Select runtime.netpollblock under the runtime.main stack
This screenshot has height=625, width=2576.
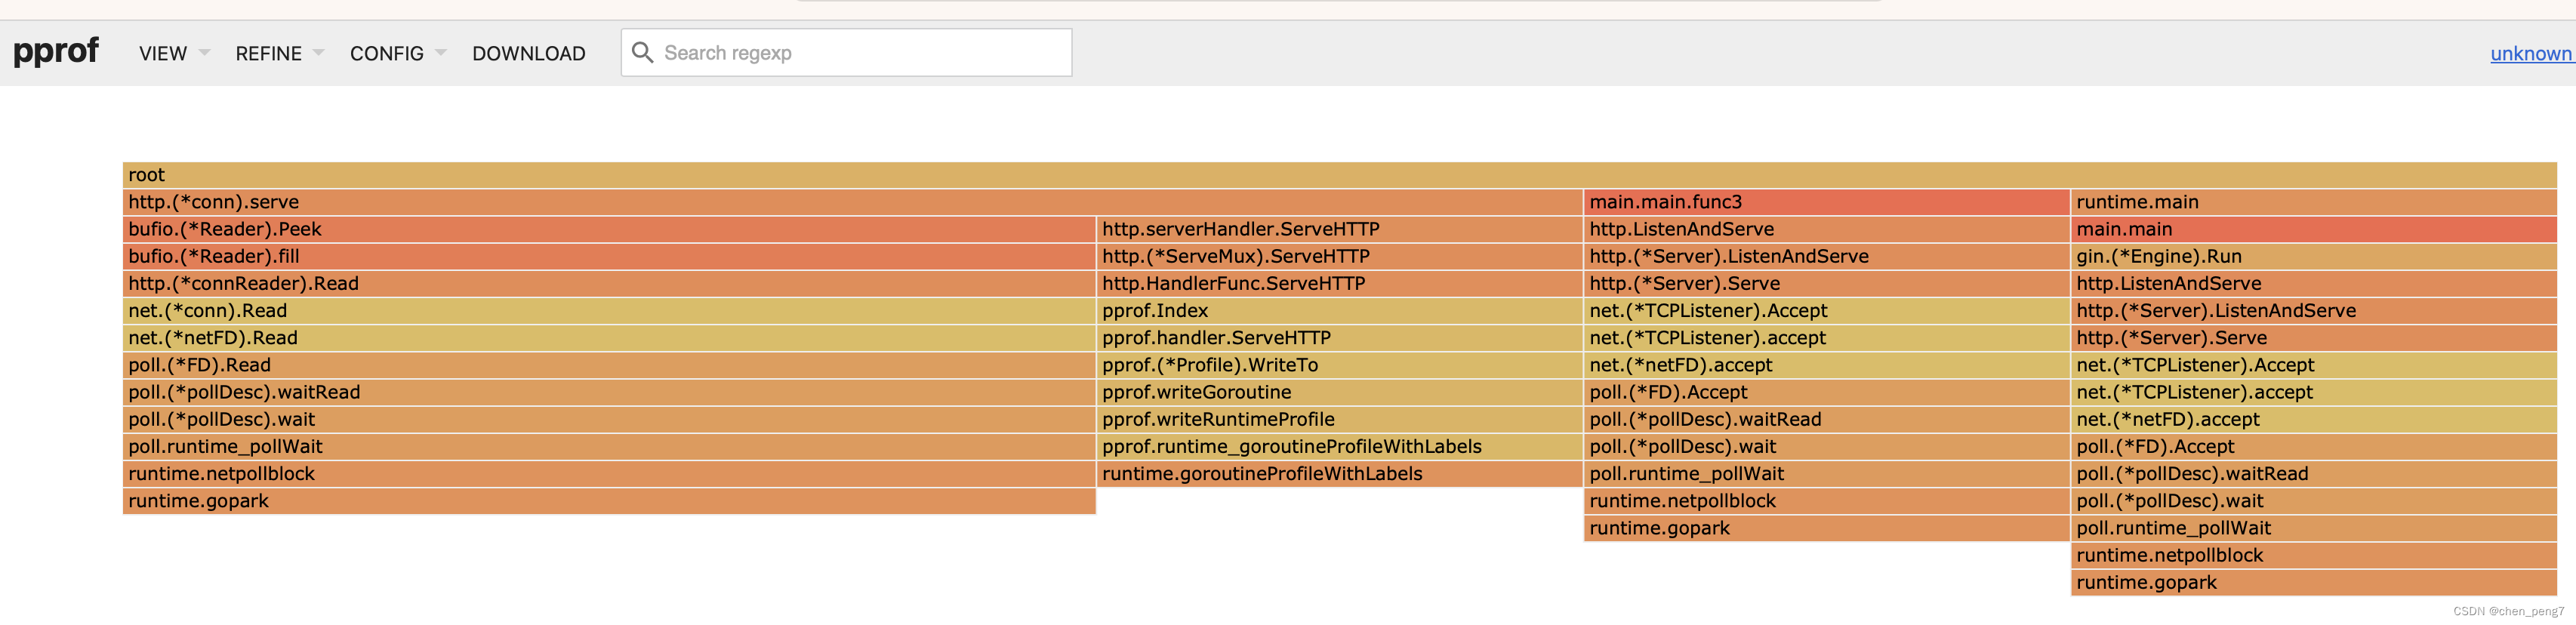2314,555
